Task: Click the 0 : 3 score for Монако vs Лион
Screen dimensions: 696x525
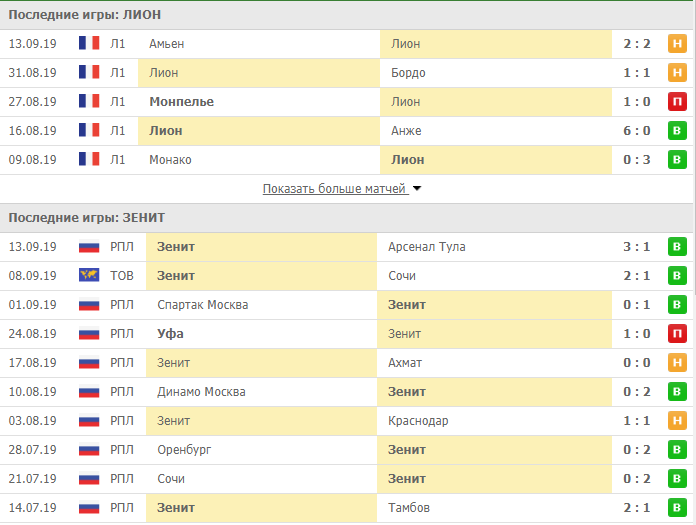Action: pos(637,159)
